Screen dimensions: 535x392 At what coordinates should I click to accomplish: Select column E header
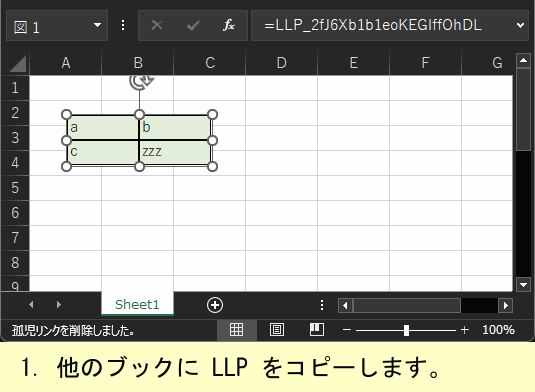tap(353, 63)
